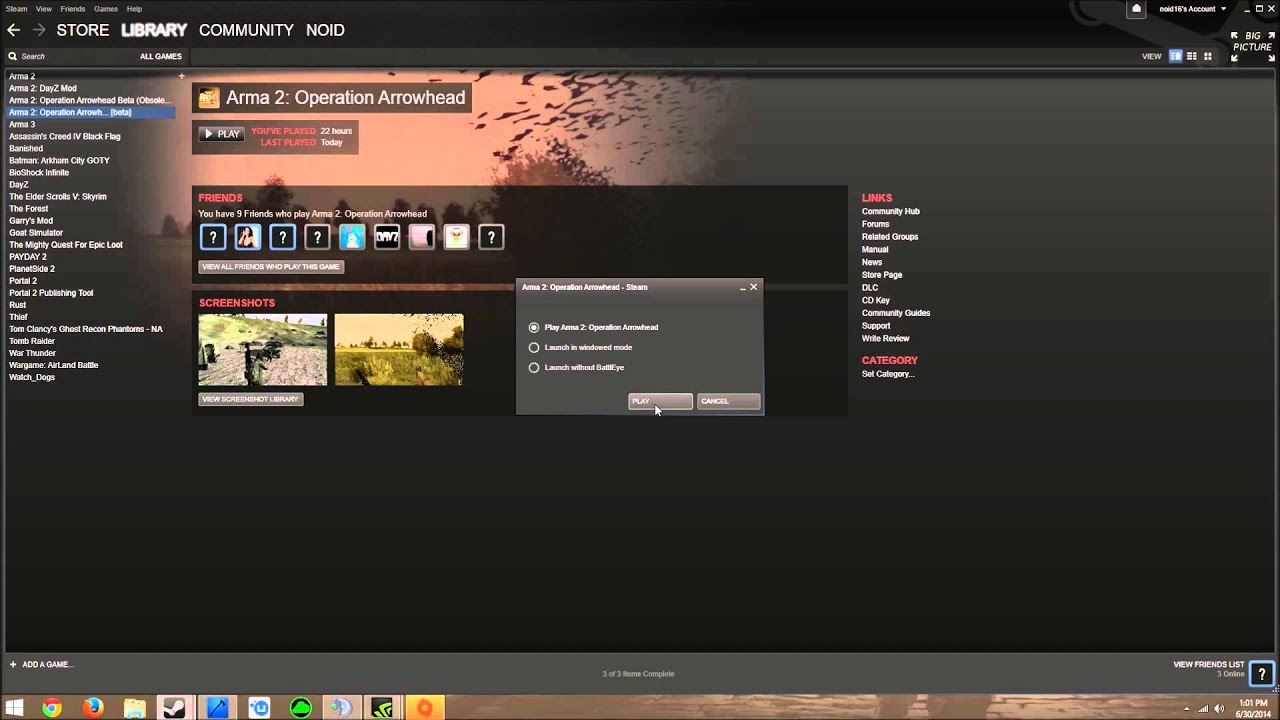Open the noid16's Account dropdown
The height and width of the screenshot is (720, 1280).
[1192, 9]
